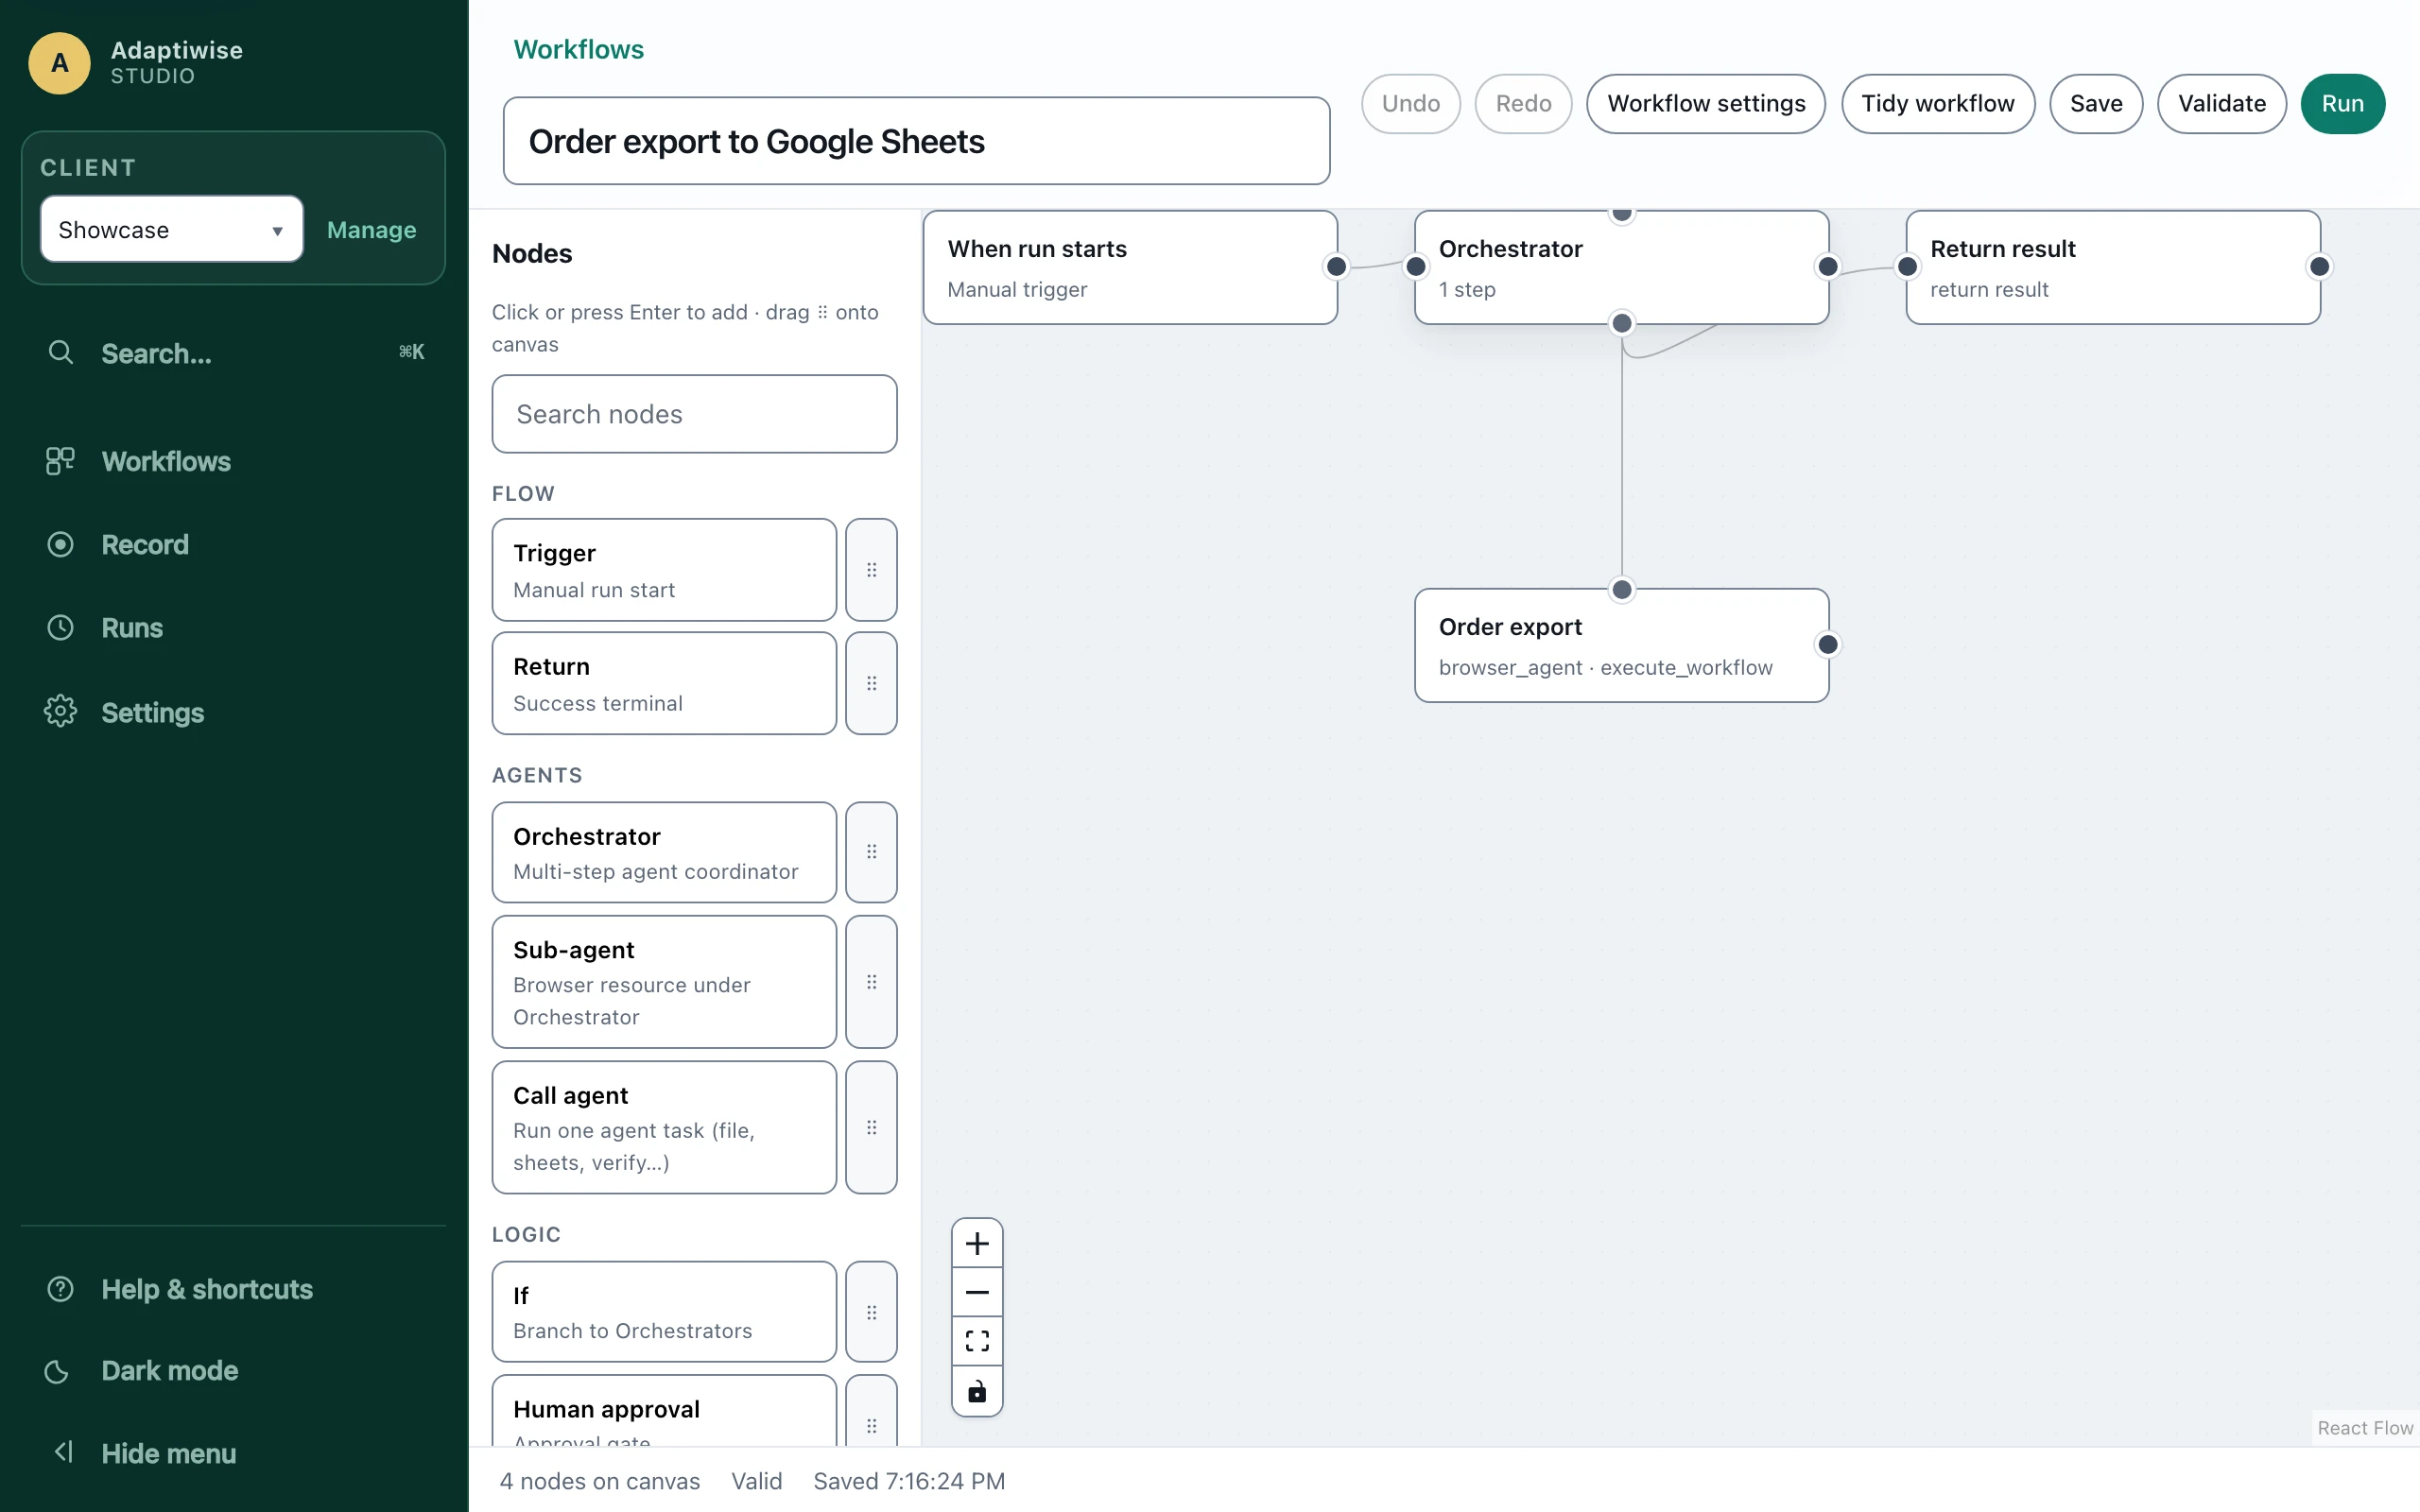Image resolution: width=2420 pixels, height=1512 pixels.
Task: Click the Record circle icon in sidebar
Action: tap(60, 545)
